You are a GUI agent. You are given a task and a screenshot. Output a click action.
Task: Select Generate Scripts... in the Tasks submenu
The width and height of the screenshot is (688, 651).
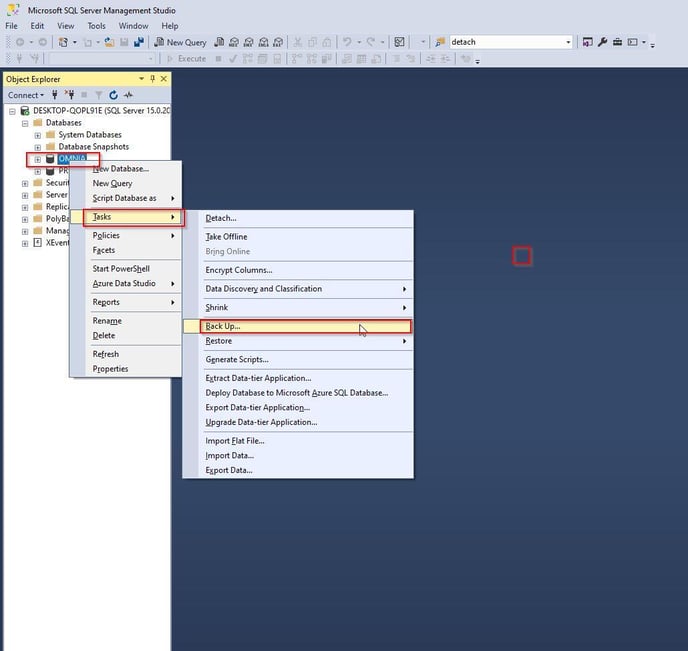(x=298, y=360)
